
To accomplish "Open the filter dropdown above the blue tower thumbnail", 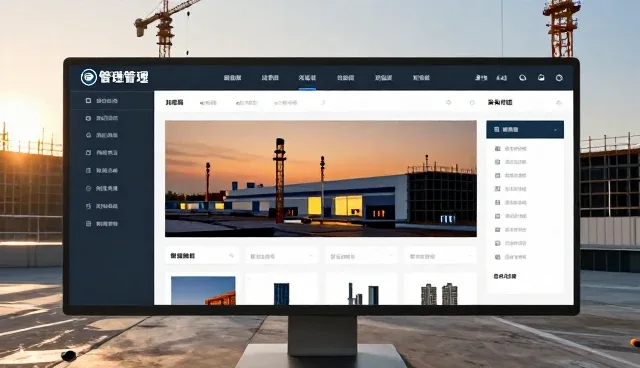I will pos(281,256).
